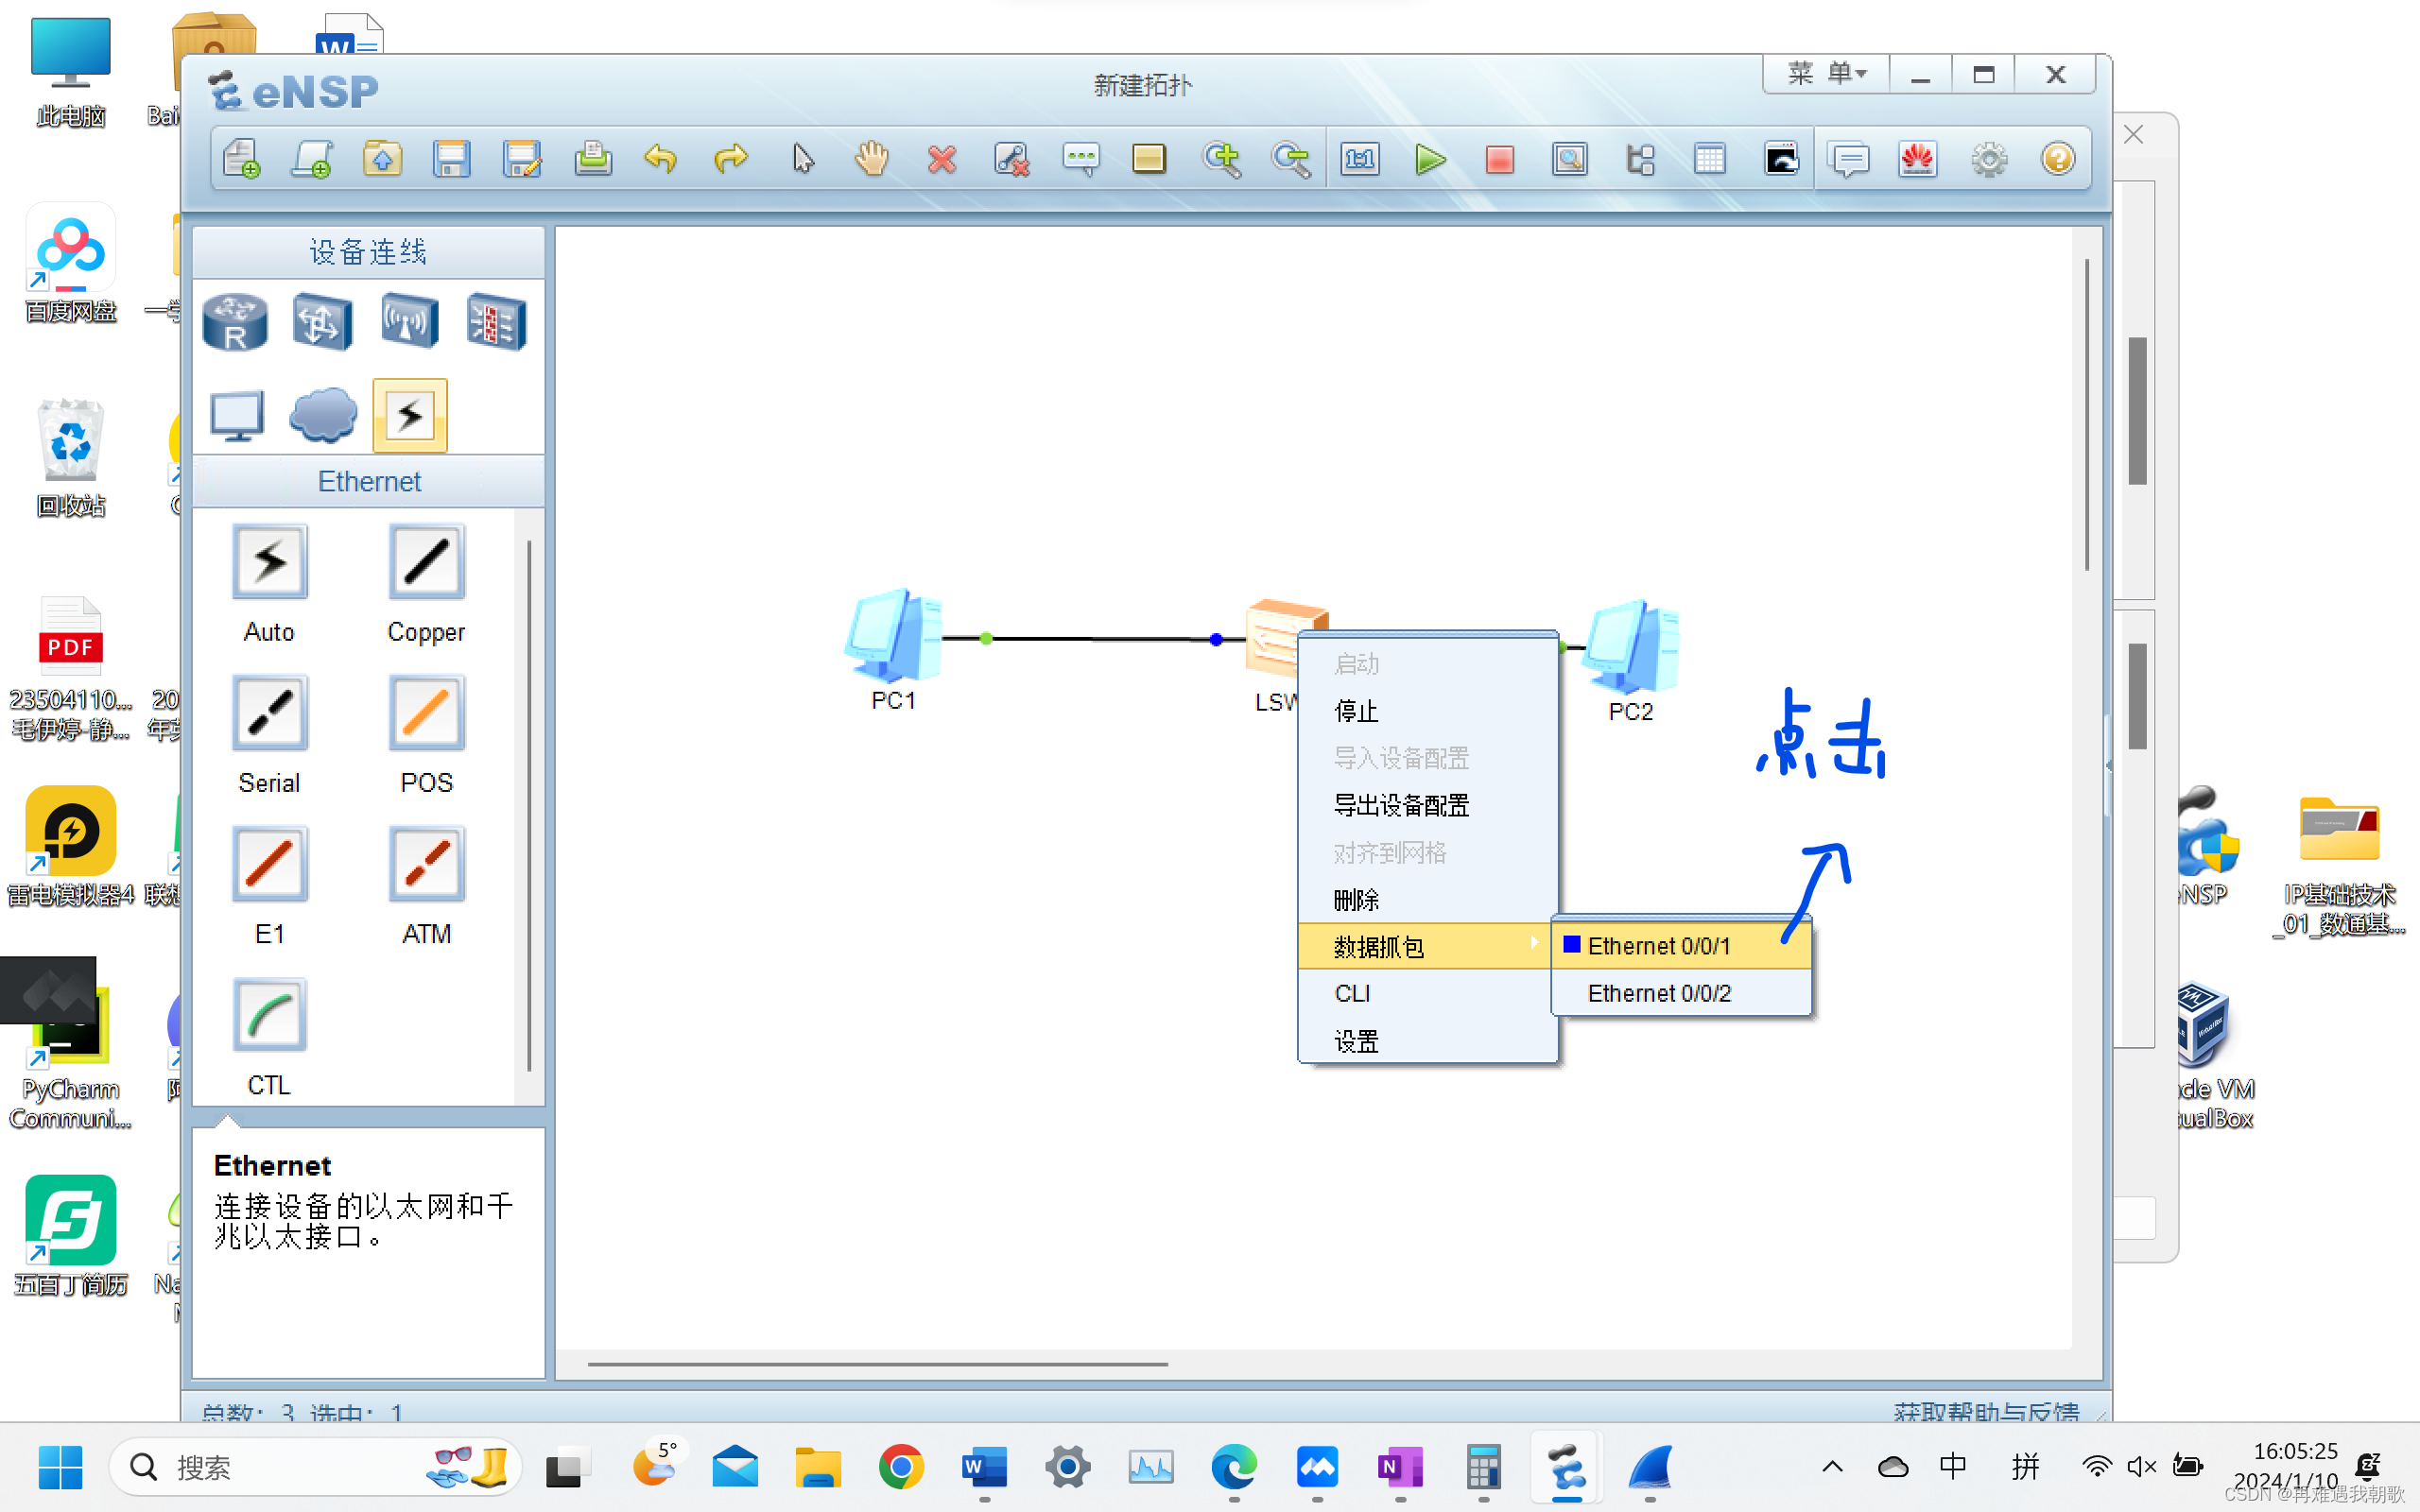Click the Start all devices play icon

pyautogui.click(x=1430, y=159)
